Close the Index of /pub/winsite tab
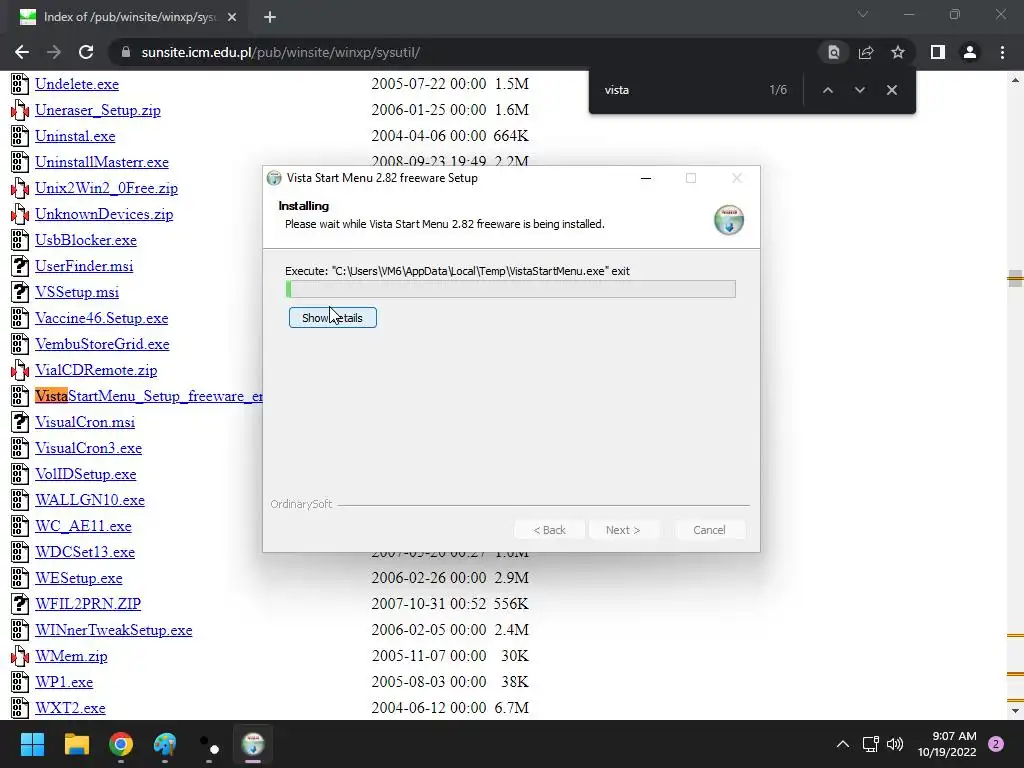This screenshot has height=768, width=1024. pyautogui.click(x=232, y=17)
